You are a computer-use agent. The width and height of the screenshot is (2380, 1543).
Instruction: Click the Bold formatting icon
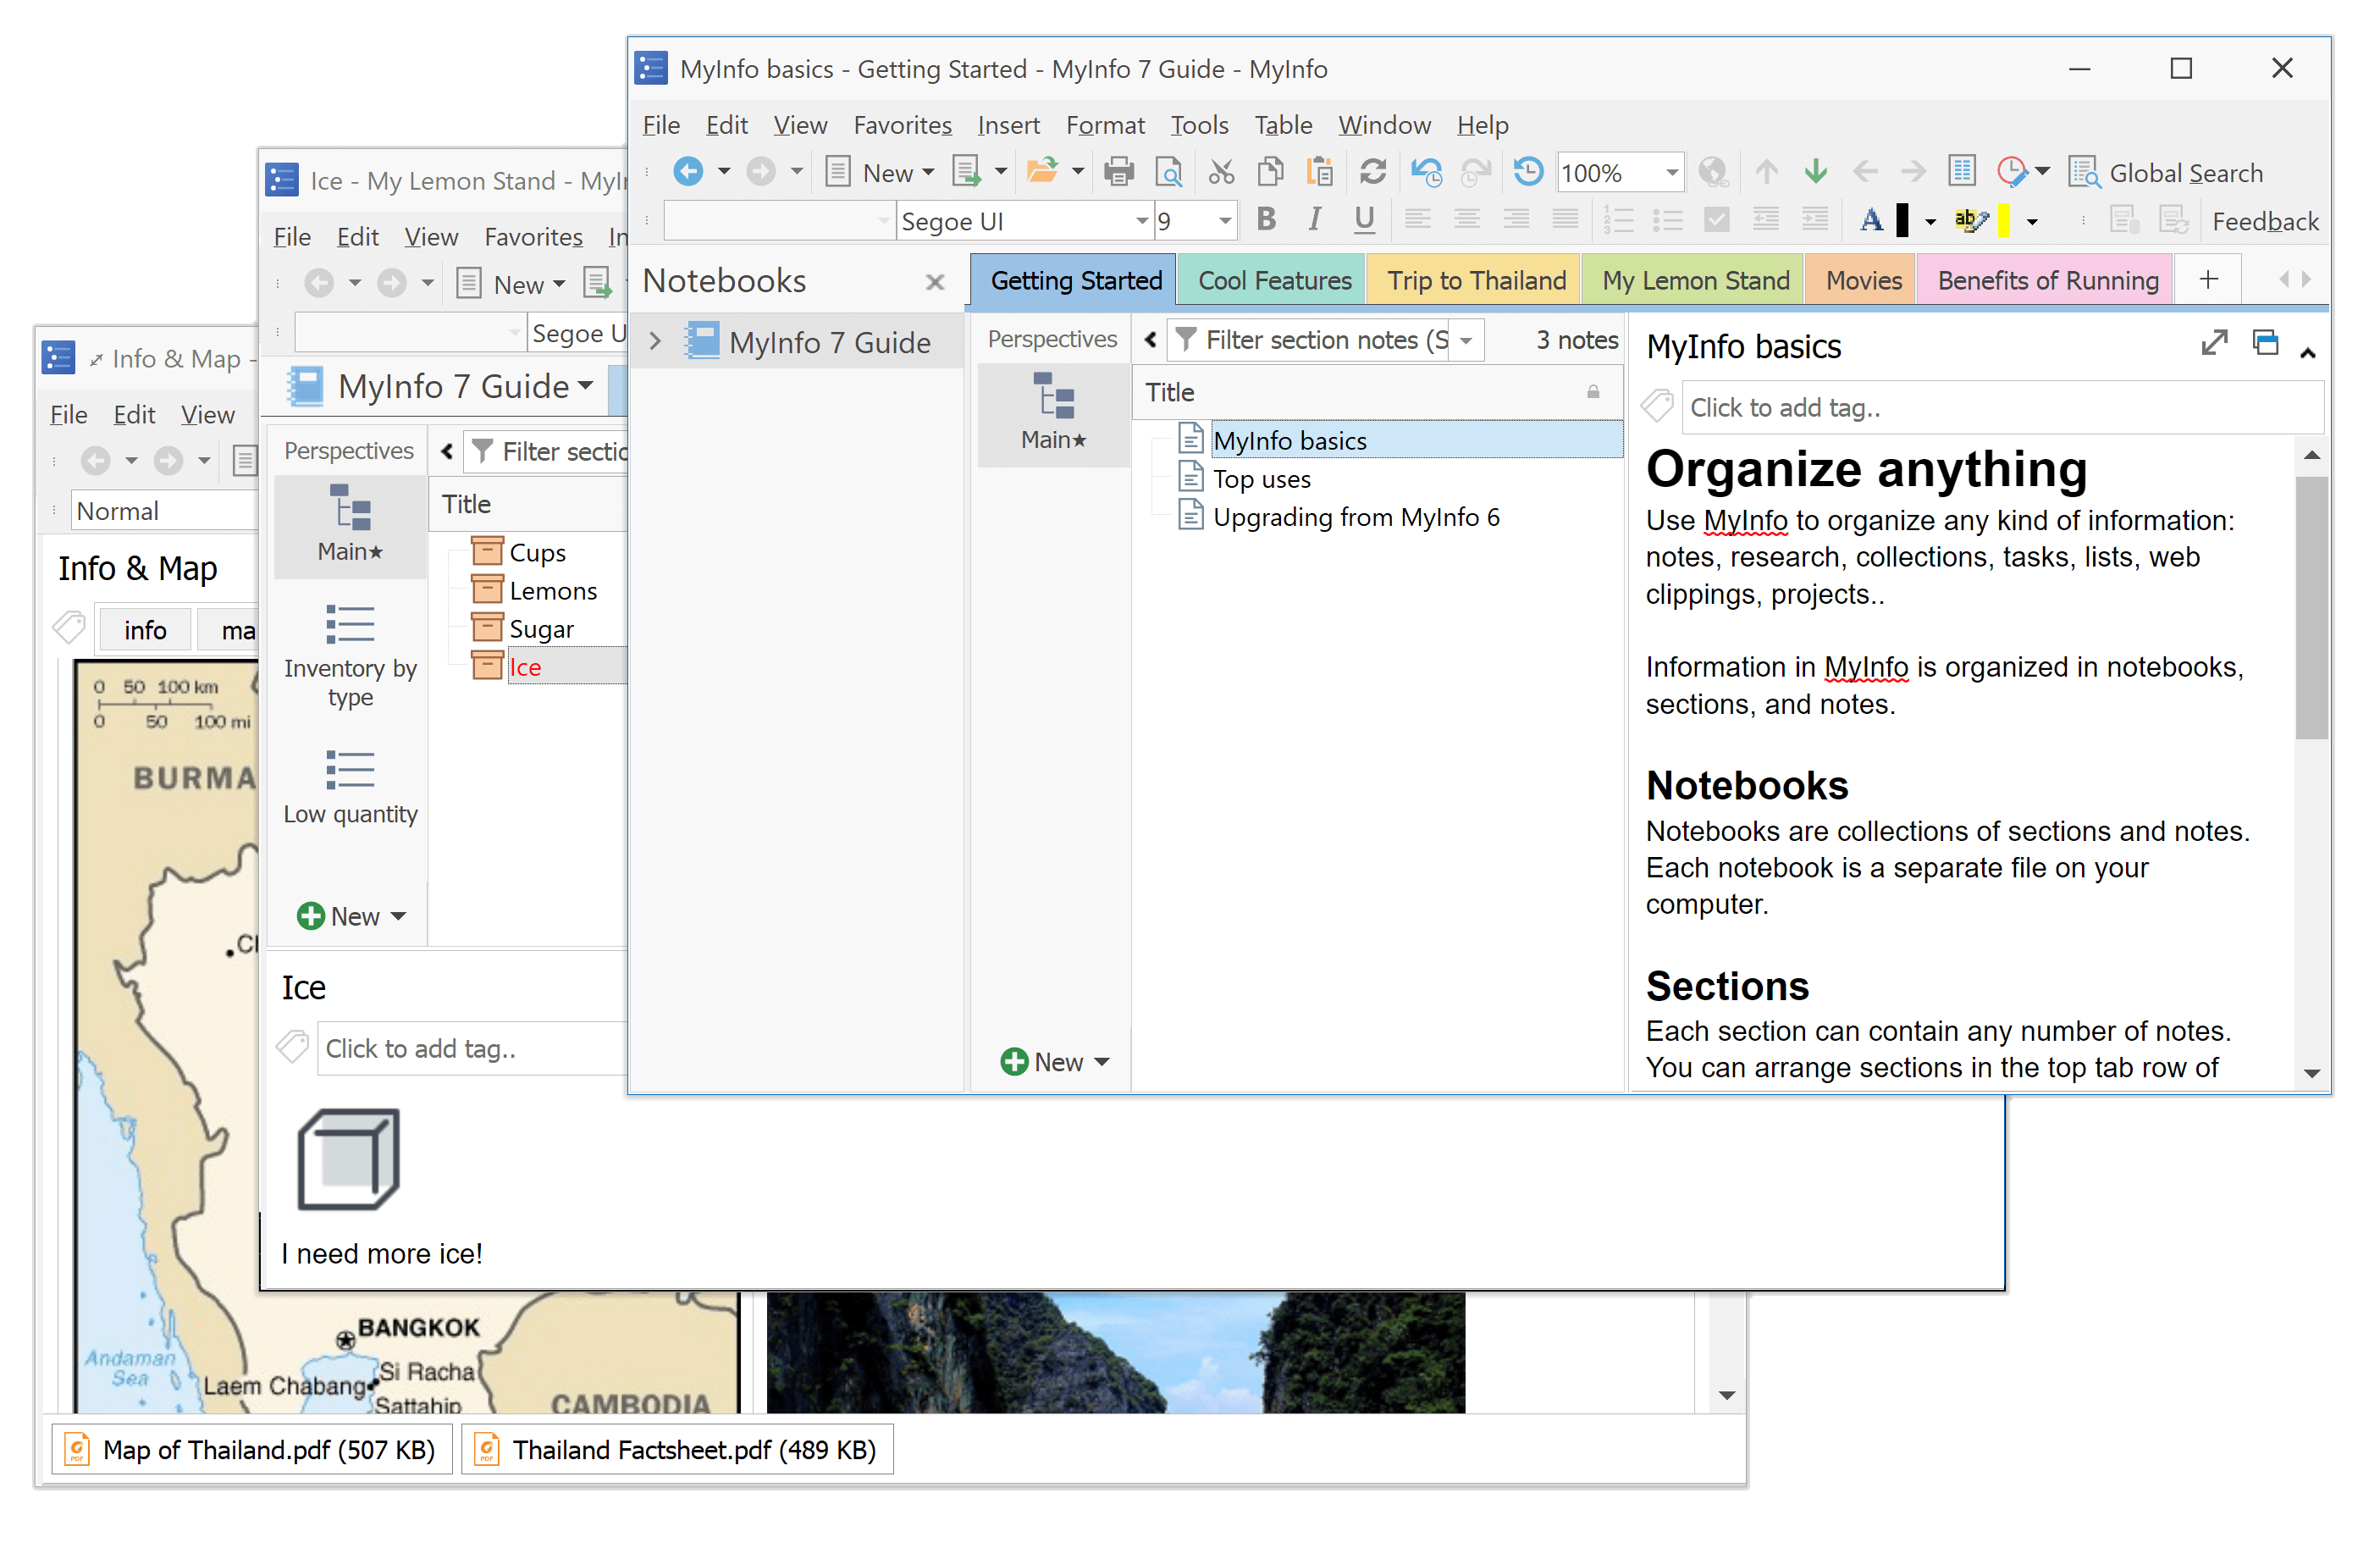pos(1268,218)
